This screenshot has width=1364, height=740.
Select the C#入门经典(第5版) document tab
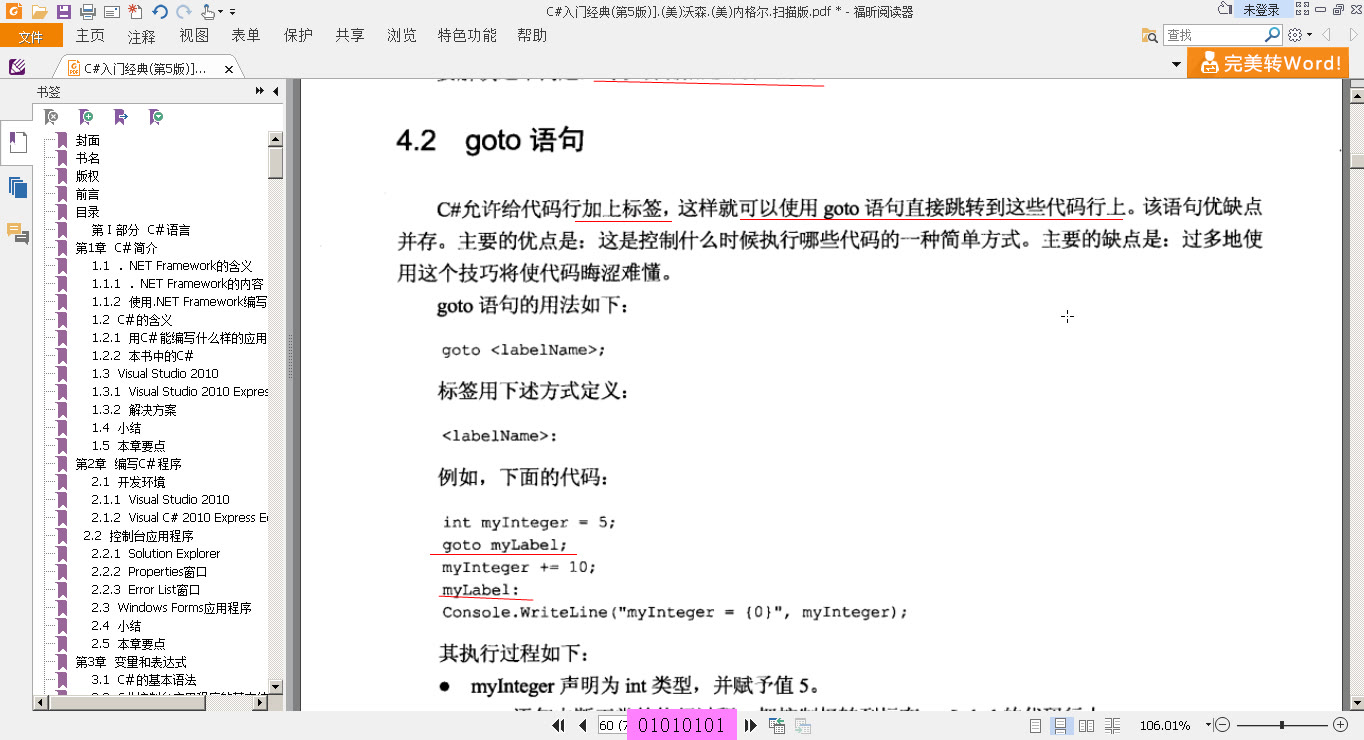click(149, 68)
